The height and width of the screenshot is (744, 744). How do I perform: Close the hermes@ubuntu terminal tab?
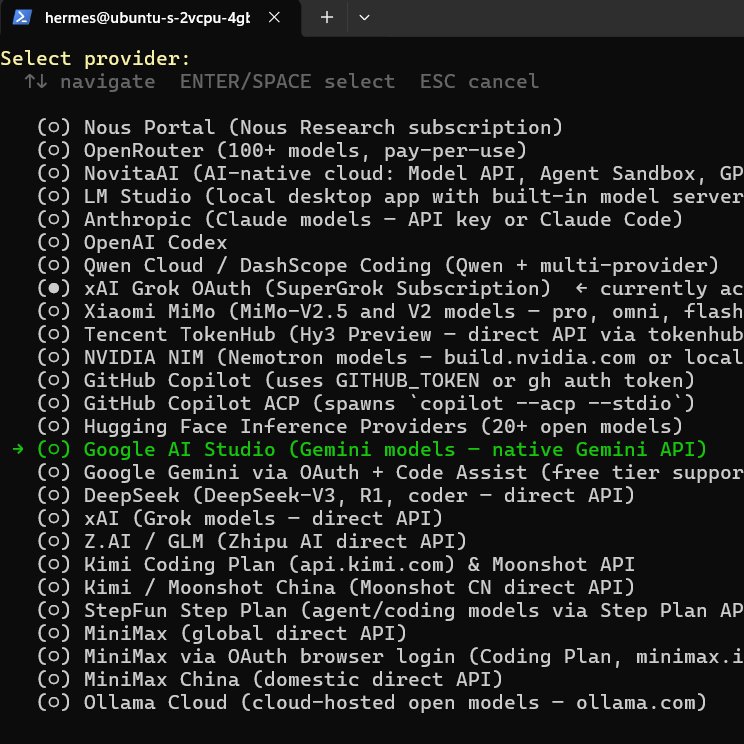tap(274, 18)
